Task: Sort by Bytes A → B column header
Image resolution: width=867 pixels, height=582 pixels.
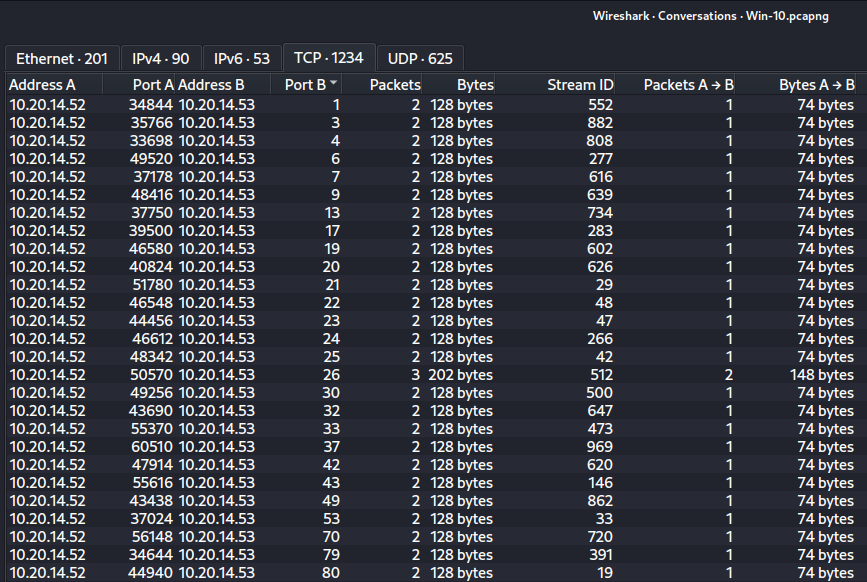Action: [796, 85]
